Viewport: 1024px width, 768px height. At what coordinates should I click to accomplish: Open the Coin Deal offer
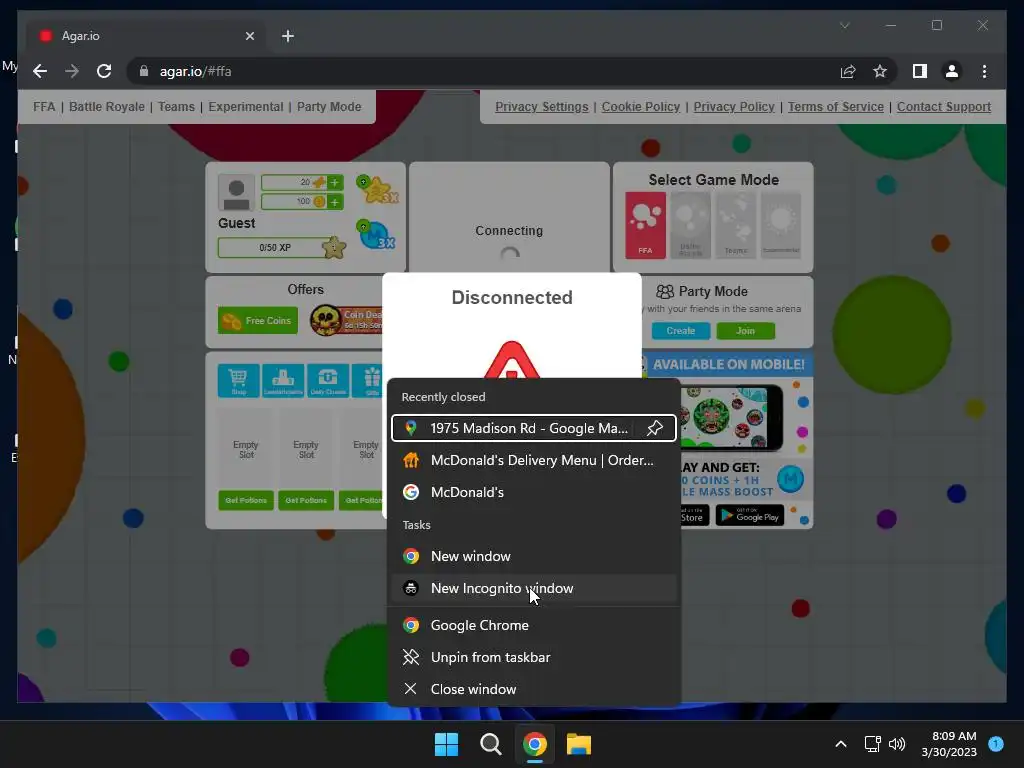(x=346, y=320)
